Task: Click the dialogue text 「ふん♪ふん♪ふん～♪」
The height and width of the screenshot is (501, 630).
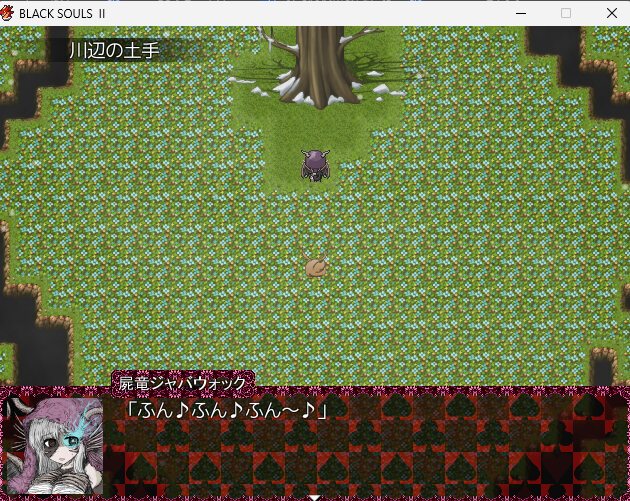Action: pos(226,411)
